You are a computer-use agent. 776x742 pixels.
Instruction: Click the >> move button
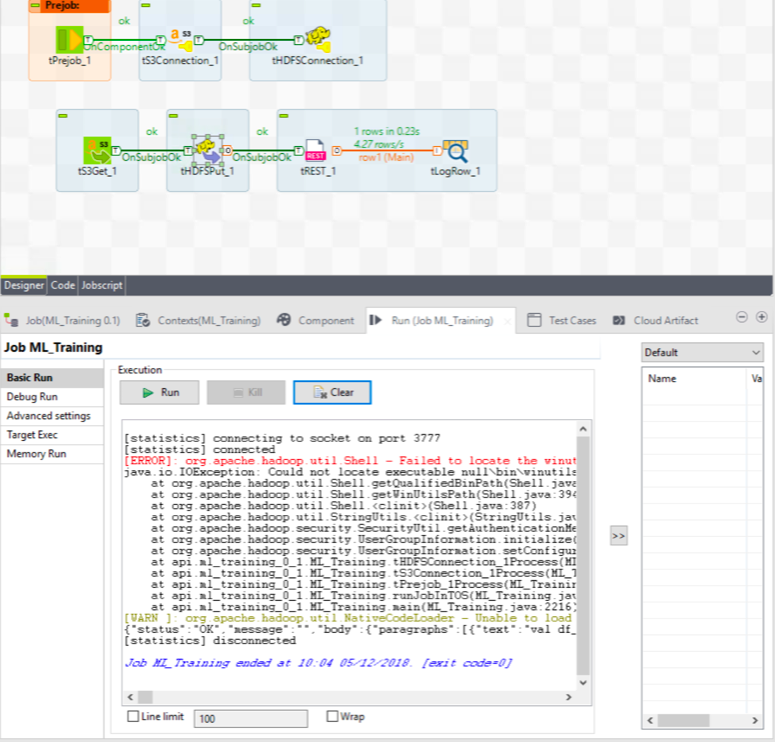click(619, 536)
